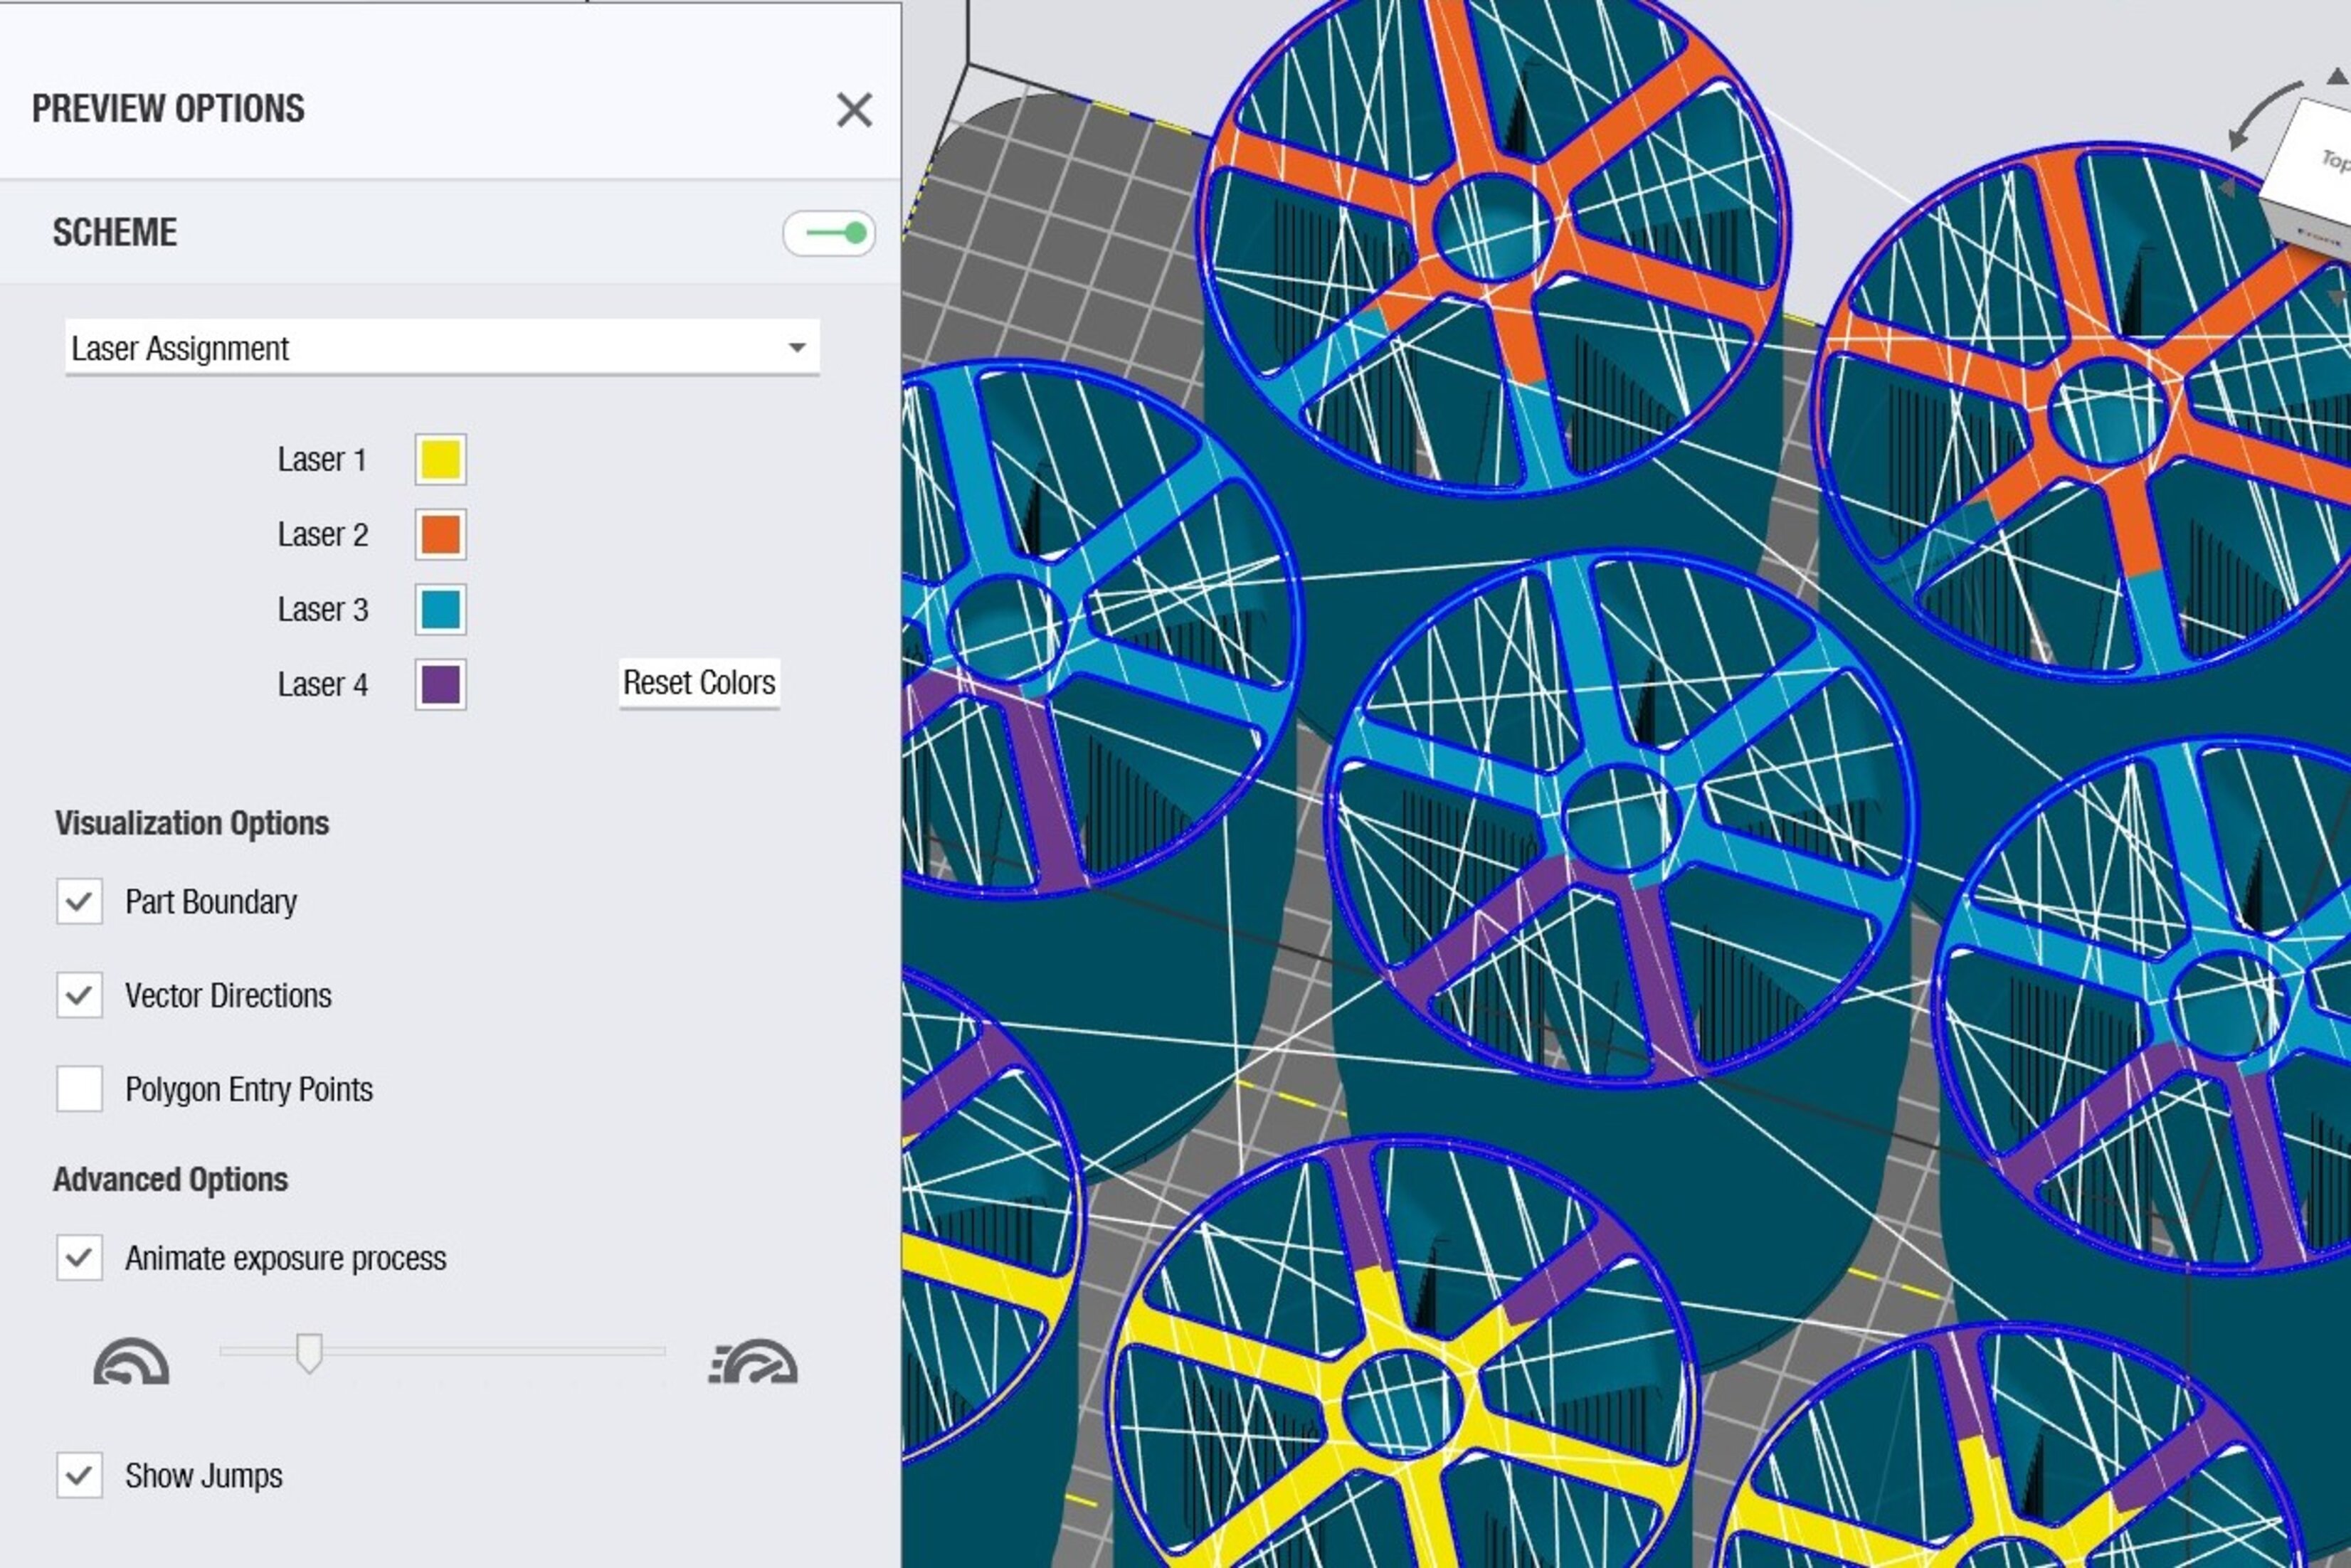Edit the Laser 3 blue color swatch

point(440,609)
